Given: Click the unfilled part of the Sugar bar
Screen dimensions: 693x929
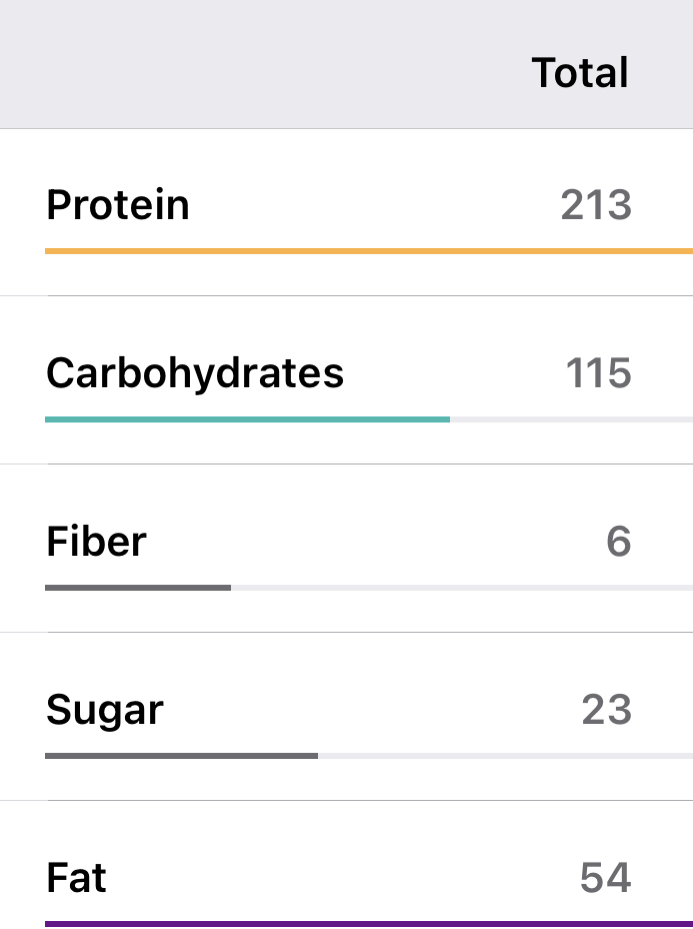Looking at the screenshot, I should click(x=505, y=755).
